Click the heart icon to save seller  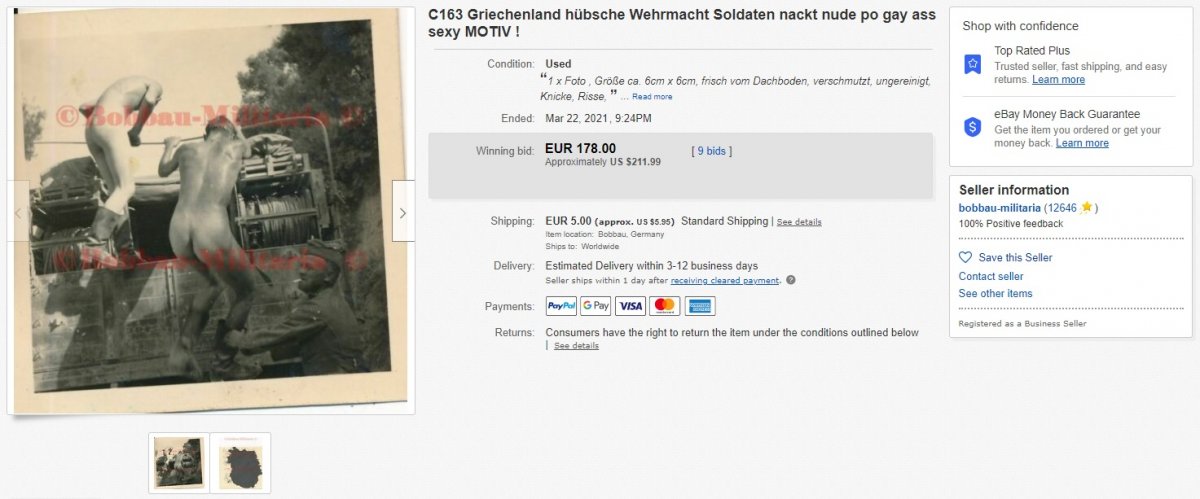point(965,257)
